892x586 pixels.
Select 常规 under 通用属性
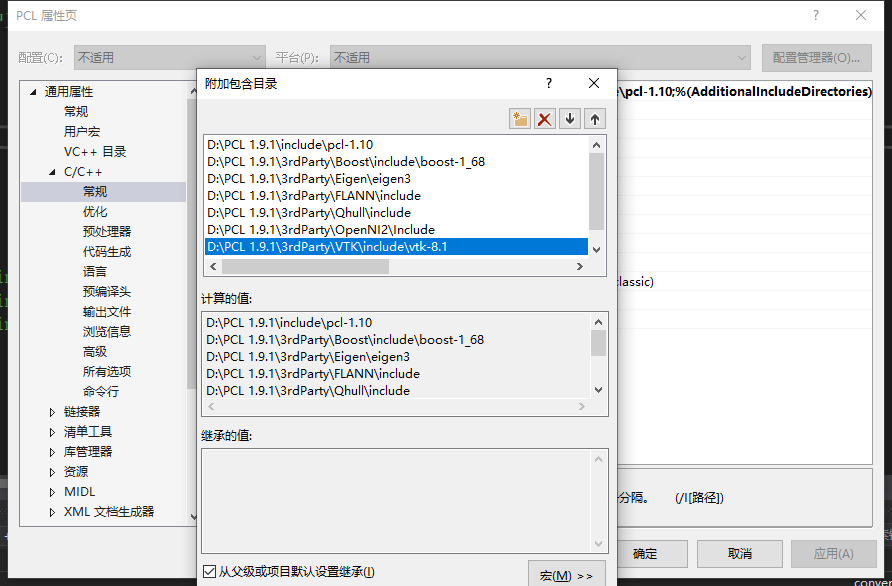[76, 112]
